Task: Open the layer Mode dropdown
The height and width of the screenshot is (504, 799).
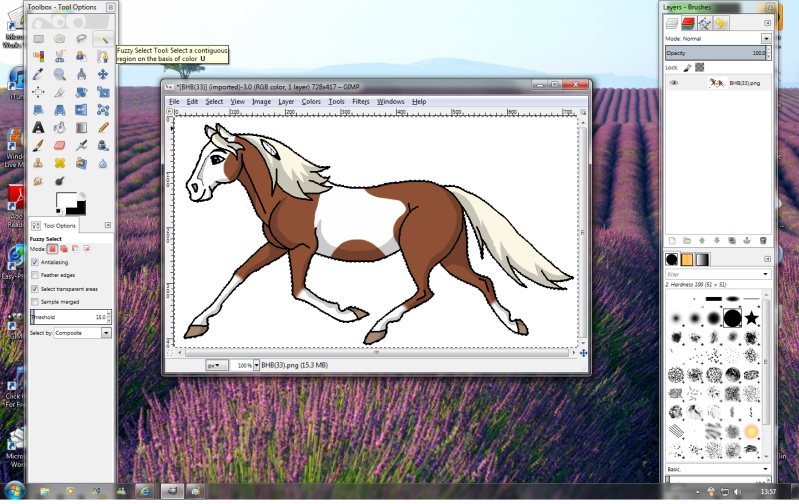Action: tap(766, 39)
